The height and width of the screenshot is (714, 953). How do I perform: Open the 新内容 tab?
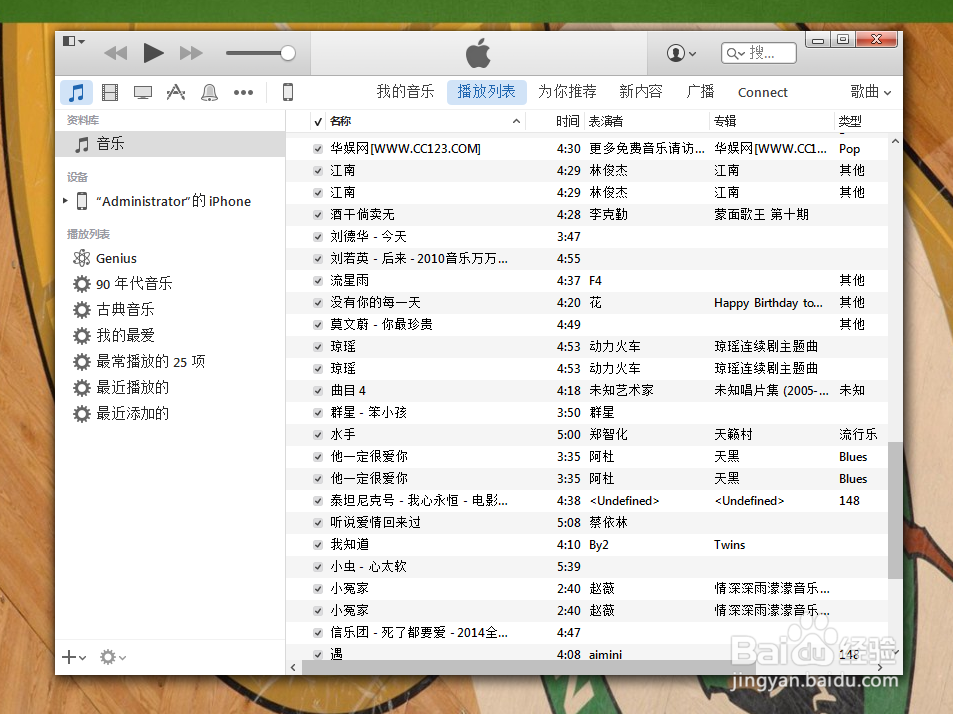[641, 92]
